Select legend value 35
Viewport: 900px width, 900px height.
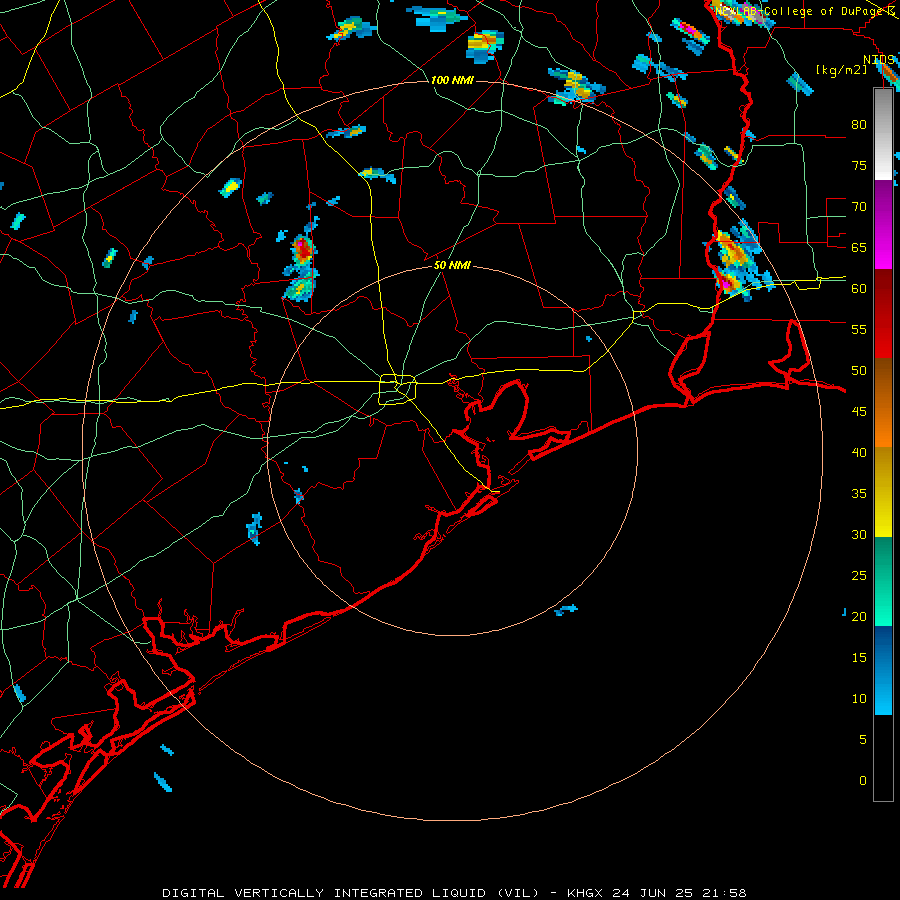859,494
